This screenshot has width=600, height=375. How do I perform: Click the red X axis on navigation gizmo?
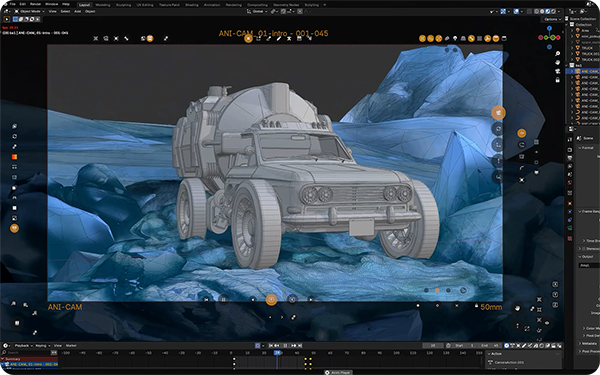point(558,38)
